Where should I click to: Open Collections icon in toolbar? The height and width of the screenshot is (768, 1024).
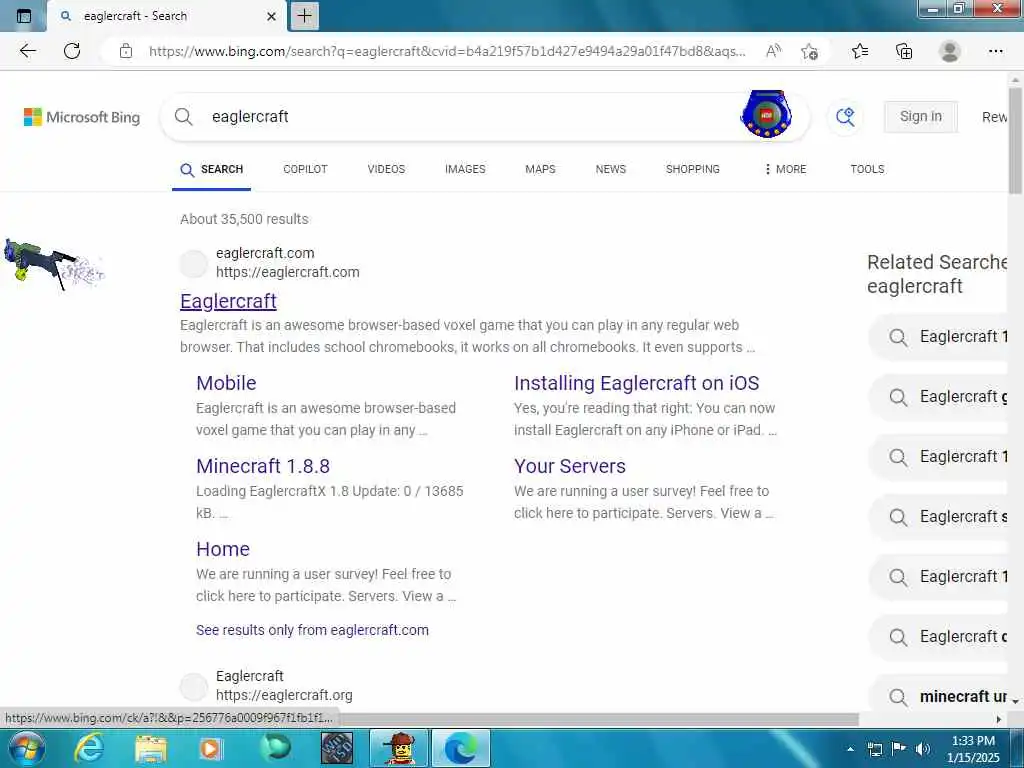point(904,51)
